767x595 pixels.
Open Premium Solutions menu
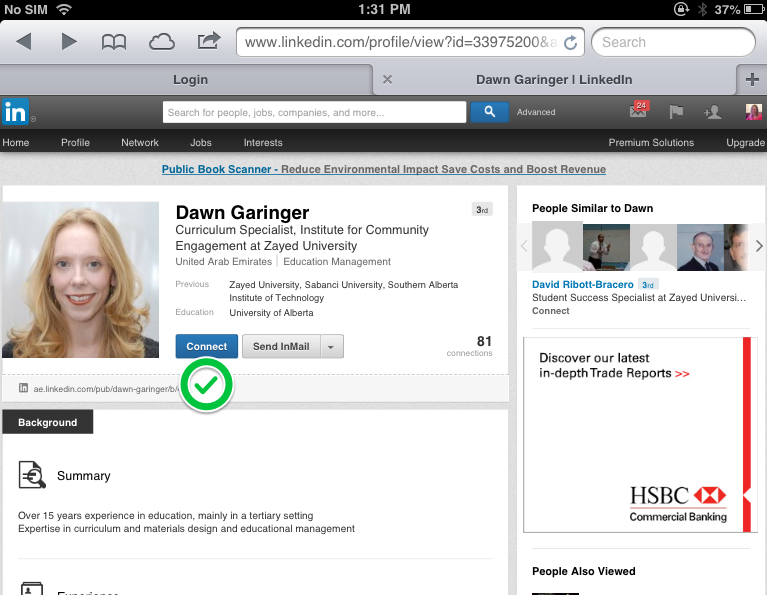click(651, 142)
